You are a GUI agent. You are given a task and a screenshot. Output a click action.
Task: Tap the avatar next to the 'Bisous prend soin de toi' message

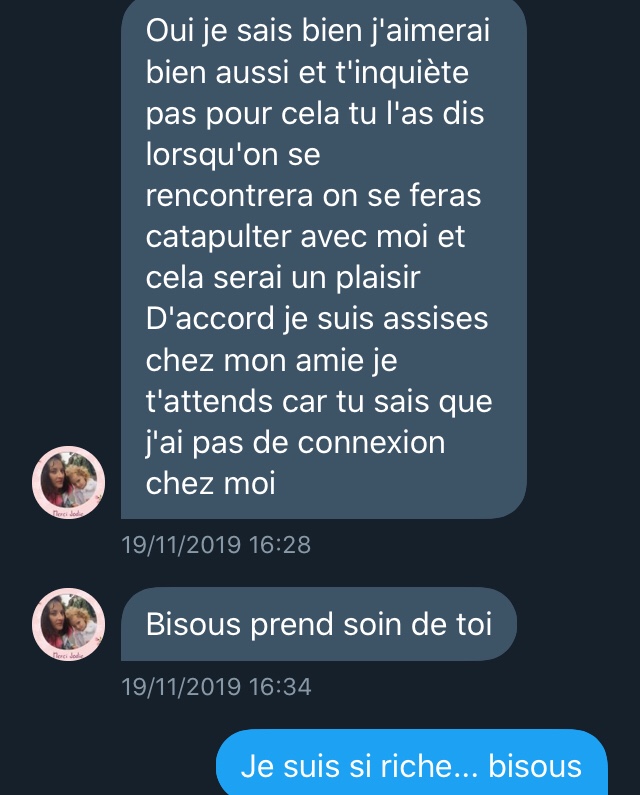point(68,624)
